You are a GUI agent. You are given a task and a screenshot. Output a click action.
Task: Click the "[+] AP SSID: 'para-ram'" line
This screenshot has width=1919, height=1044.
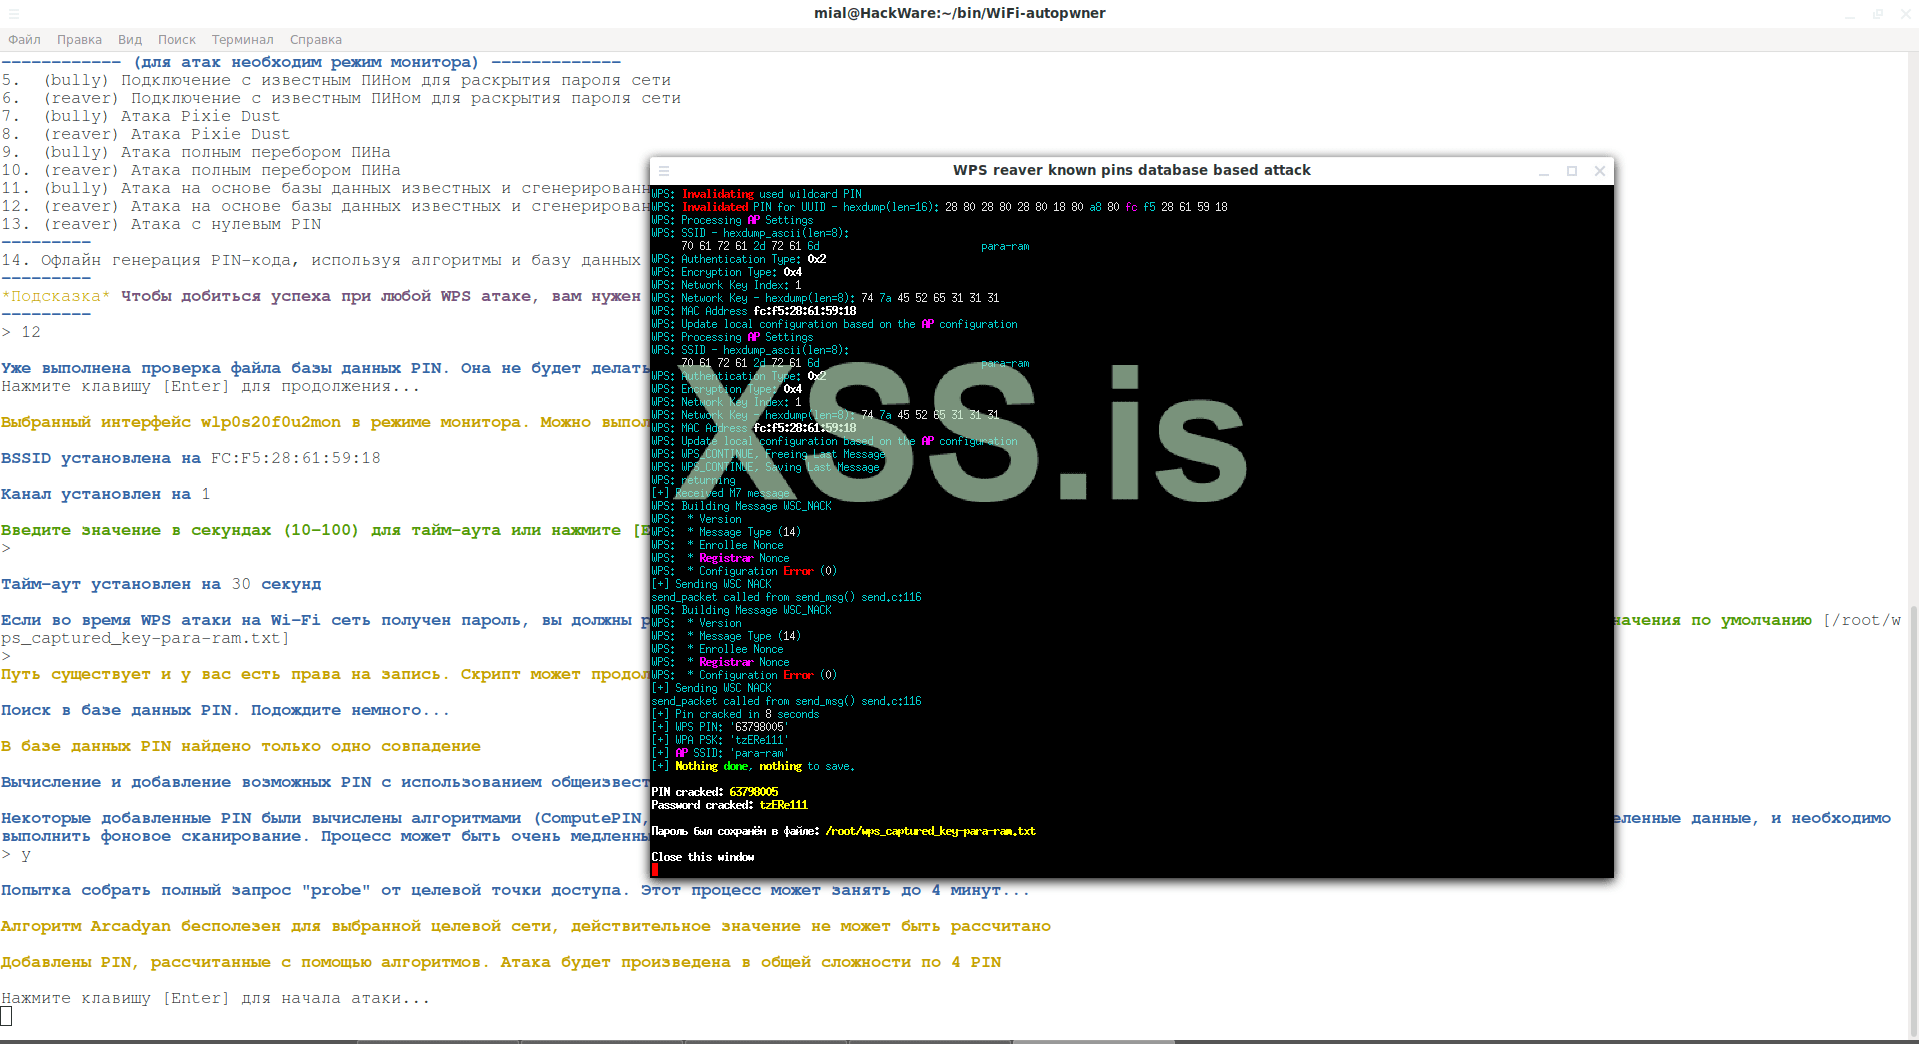pos(720,753)
